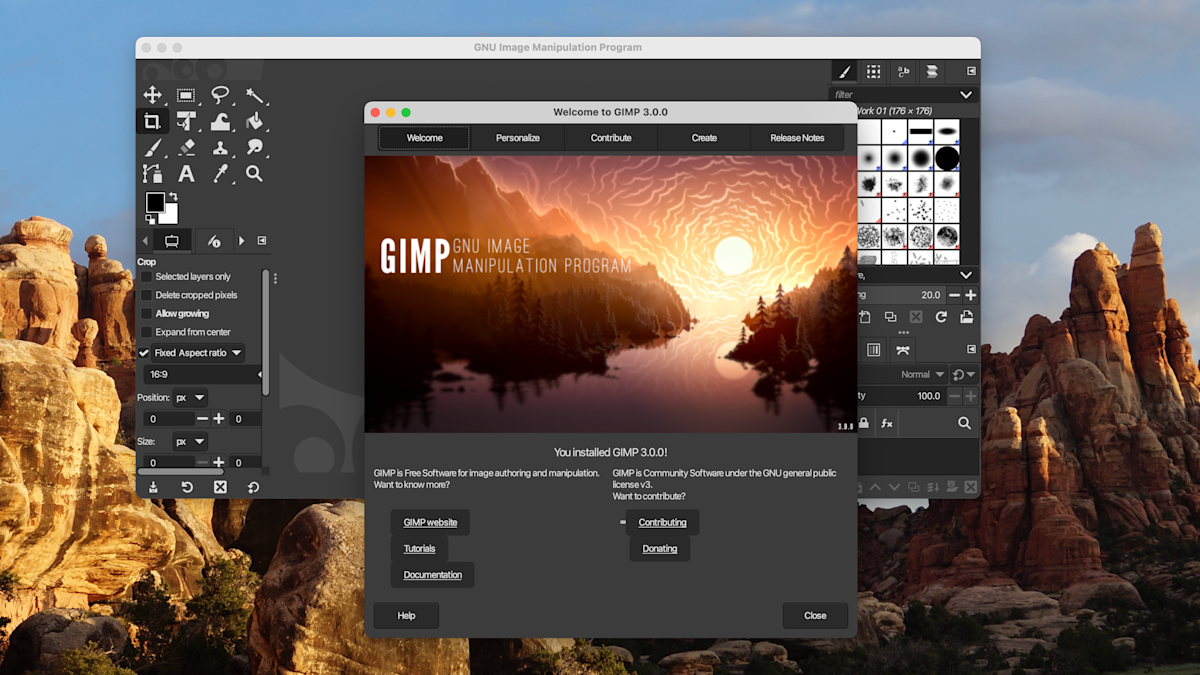
Task: Select the Move tool in toolbox
Action: click(152, 95)
